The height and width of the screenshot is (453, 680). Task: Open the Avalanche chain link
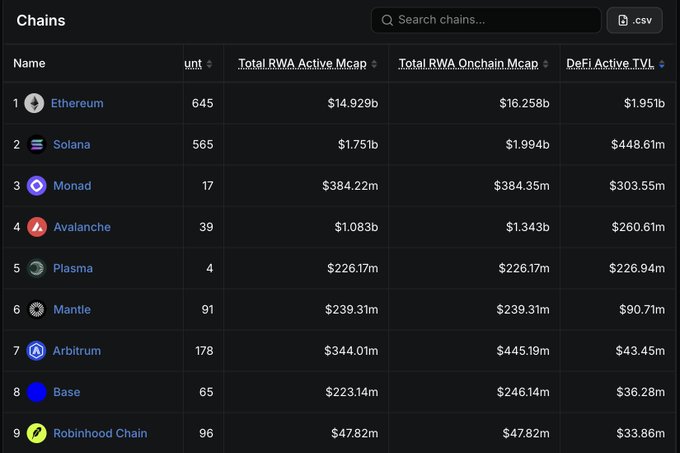click(x=82, y=227)
